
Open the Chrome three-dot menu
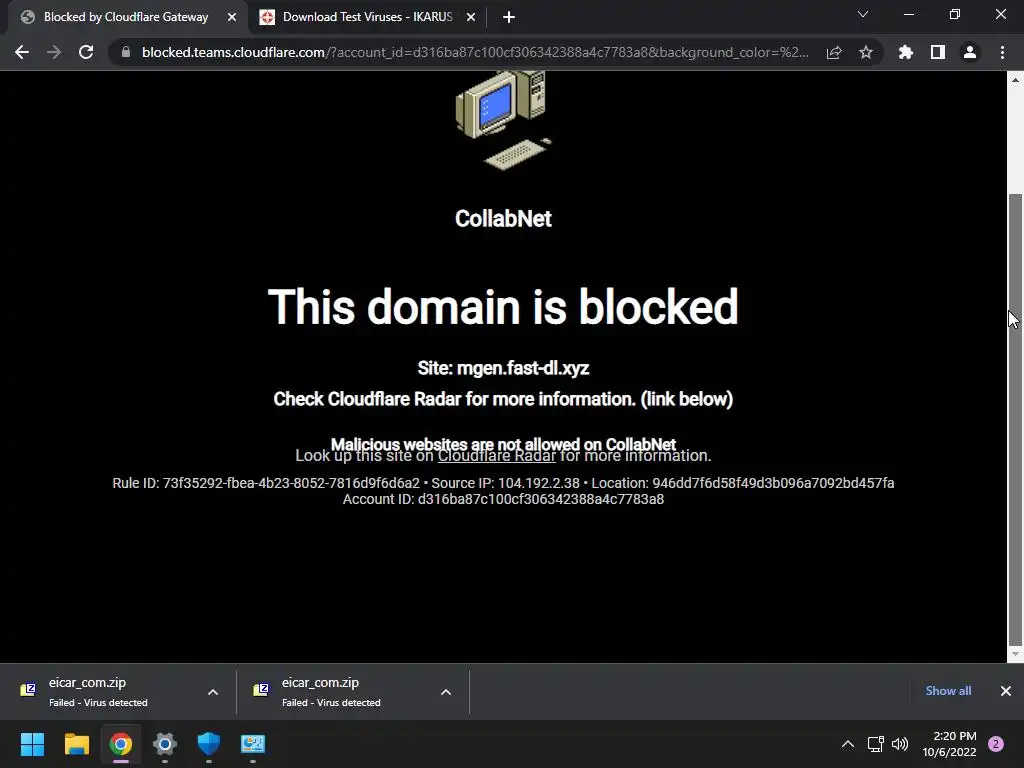(x=1002, y=52)
